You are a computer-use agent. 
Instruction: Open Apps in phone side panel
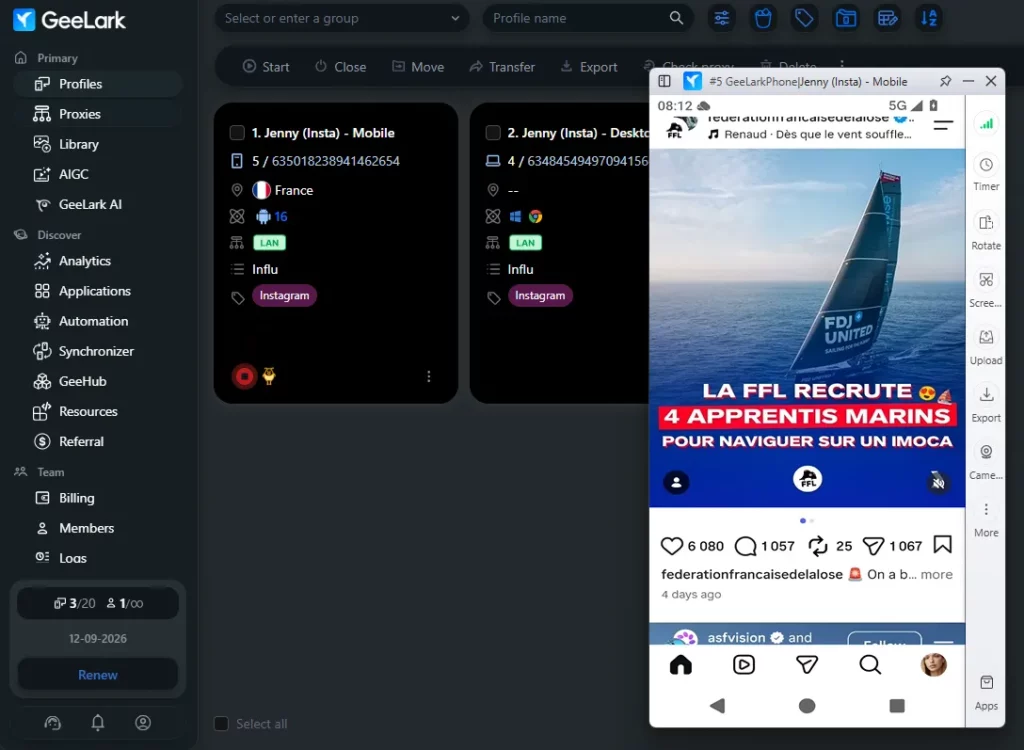[986, 693]
